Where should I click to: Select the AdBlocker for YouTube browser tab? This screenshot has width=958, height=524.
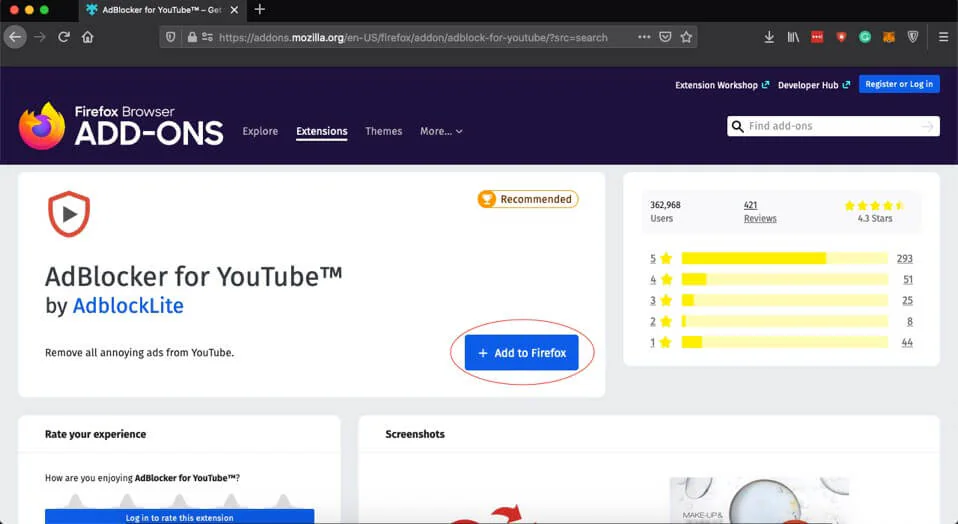[162, 10]
